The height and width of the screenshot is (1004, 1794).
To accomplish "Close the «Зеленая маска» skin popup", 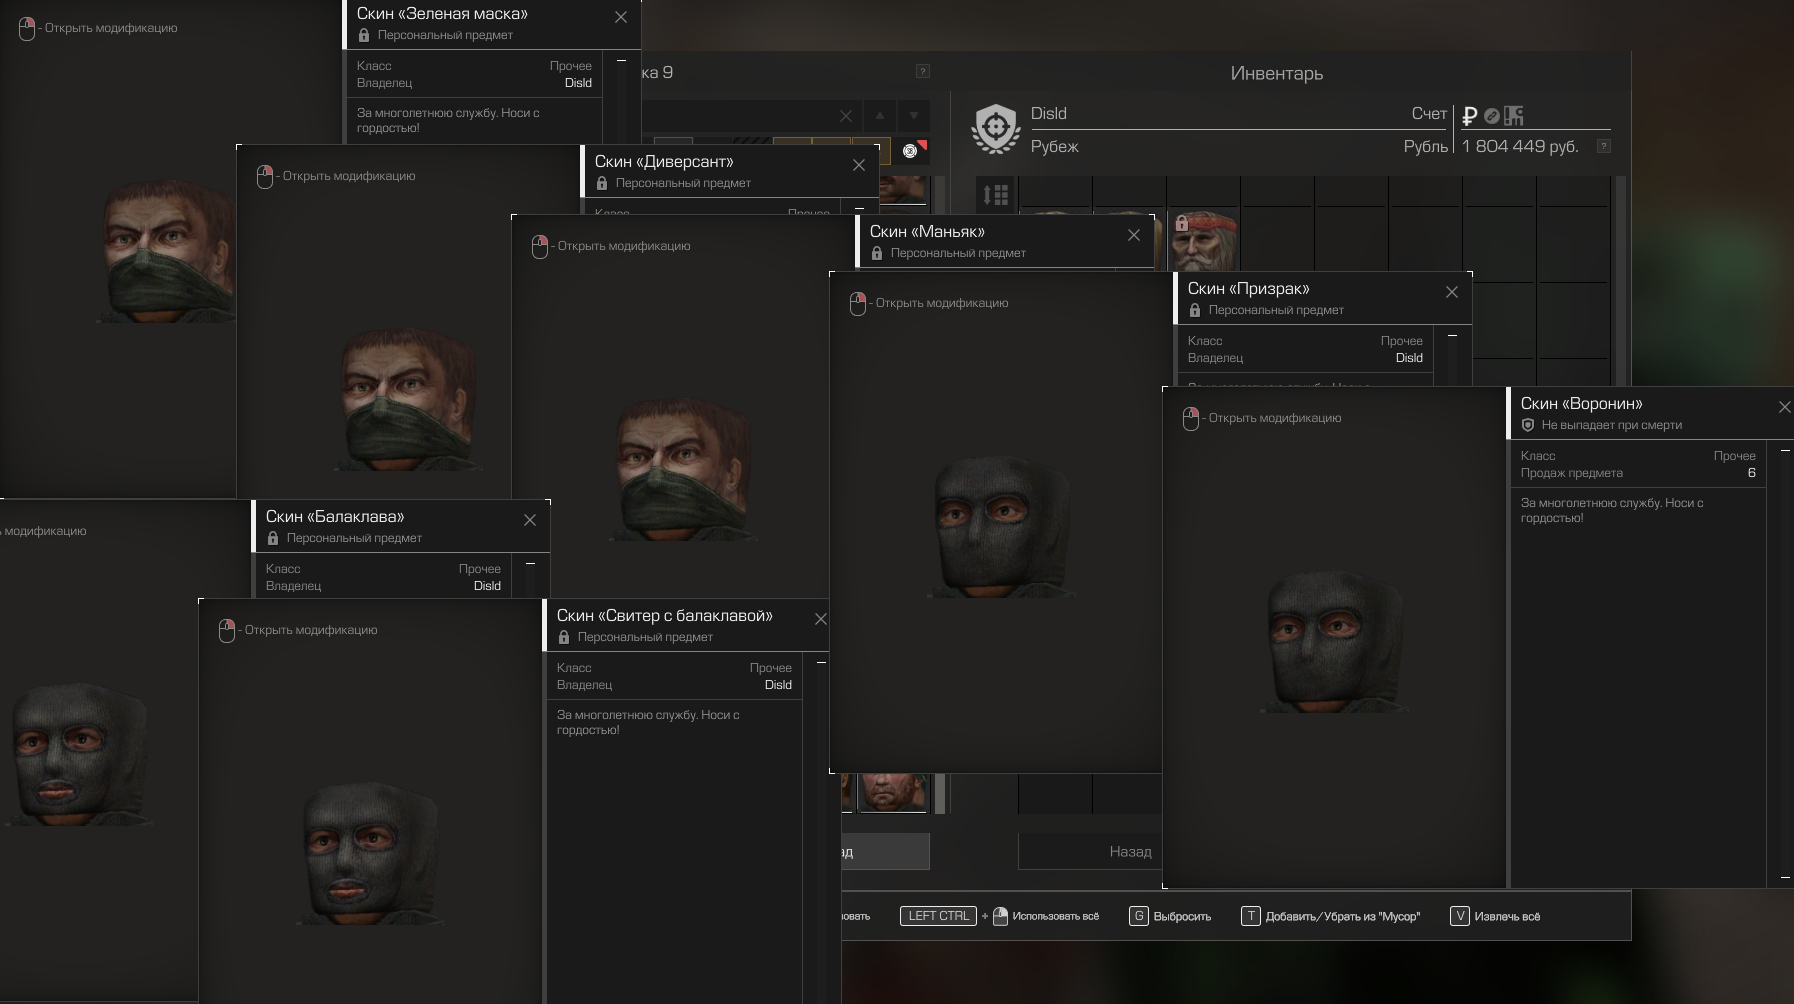I will pyautogui.click(x=621, y=17).
